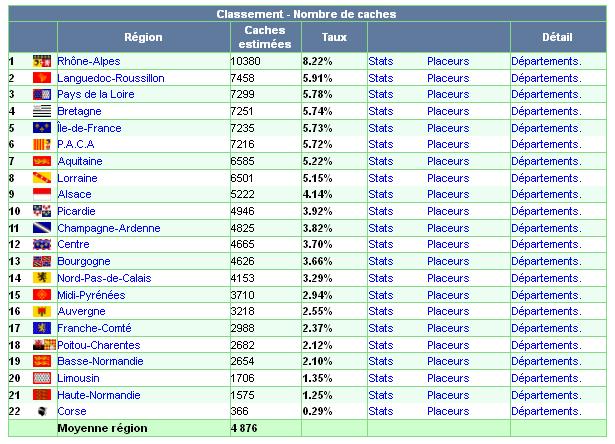Open the Pays de la Loire region link
615x444 pixels.
93,94
